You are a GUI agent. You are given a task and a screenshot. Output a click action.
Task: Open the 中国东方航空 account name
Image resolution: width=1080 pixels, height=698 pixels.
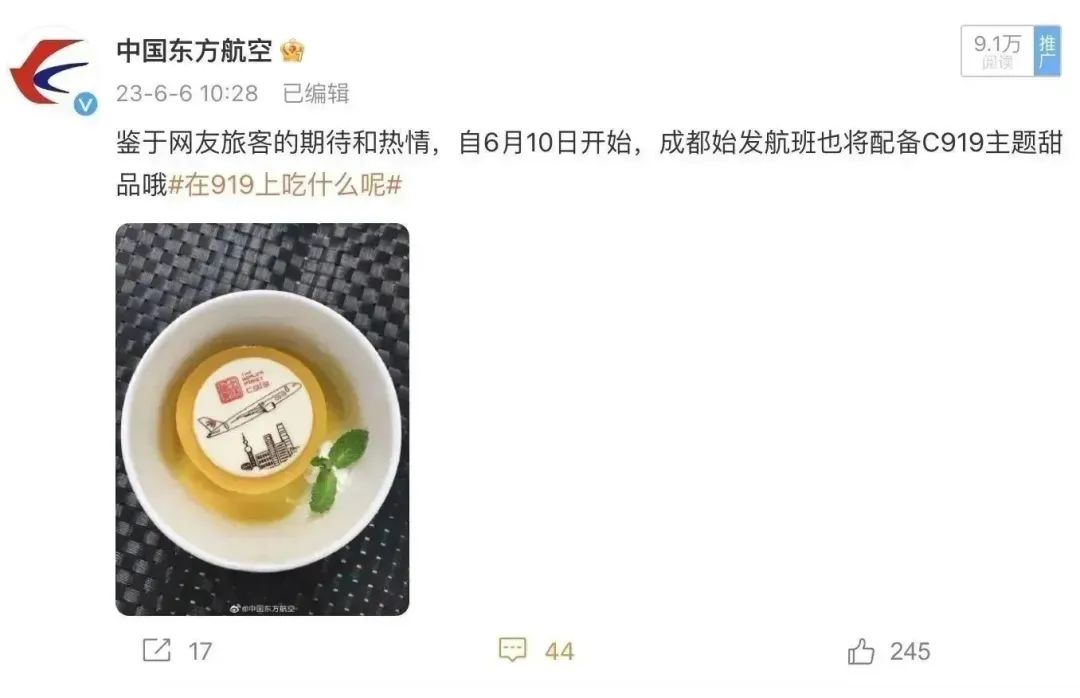[x=194, y=51]
